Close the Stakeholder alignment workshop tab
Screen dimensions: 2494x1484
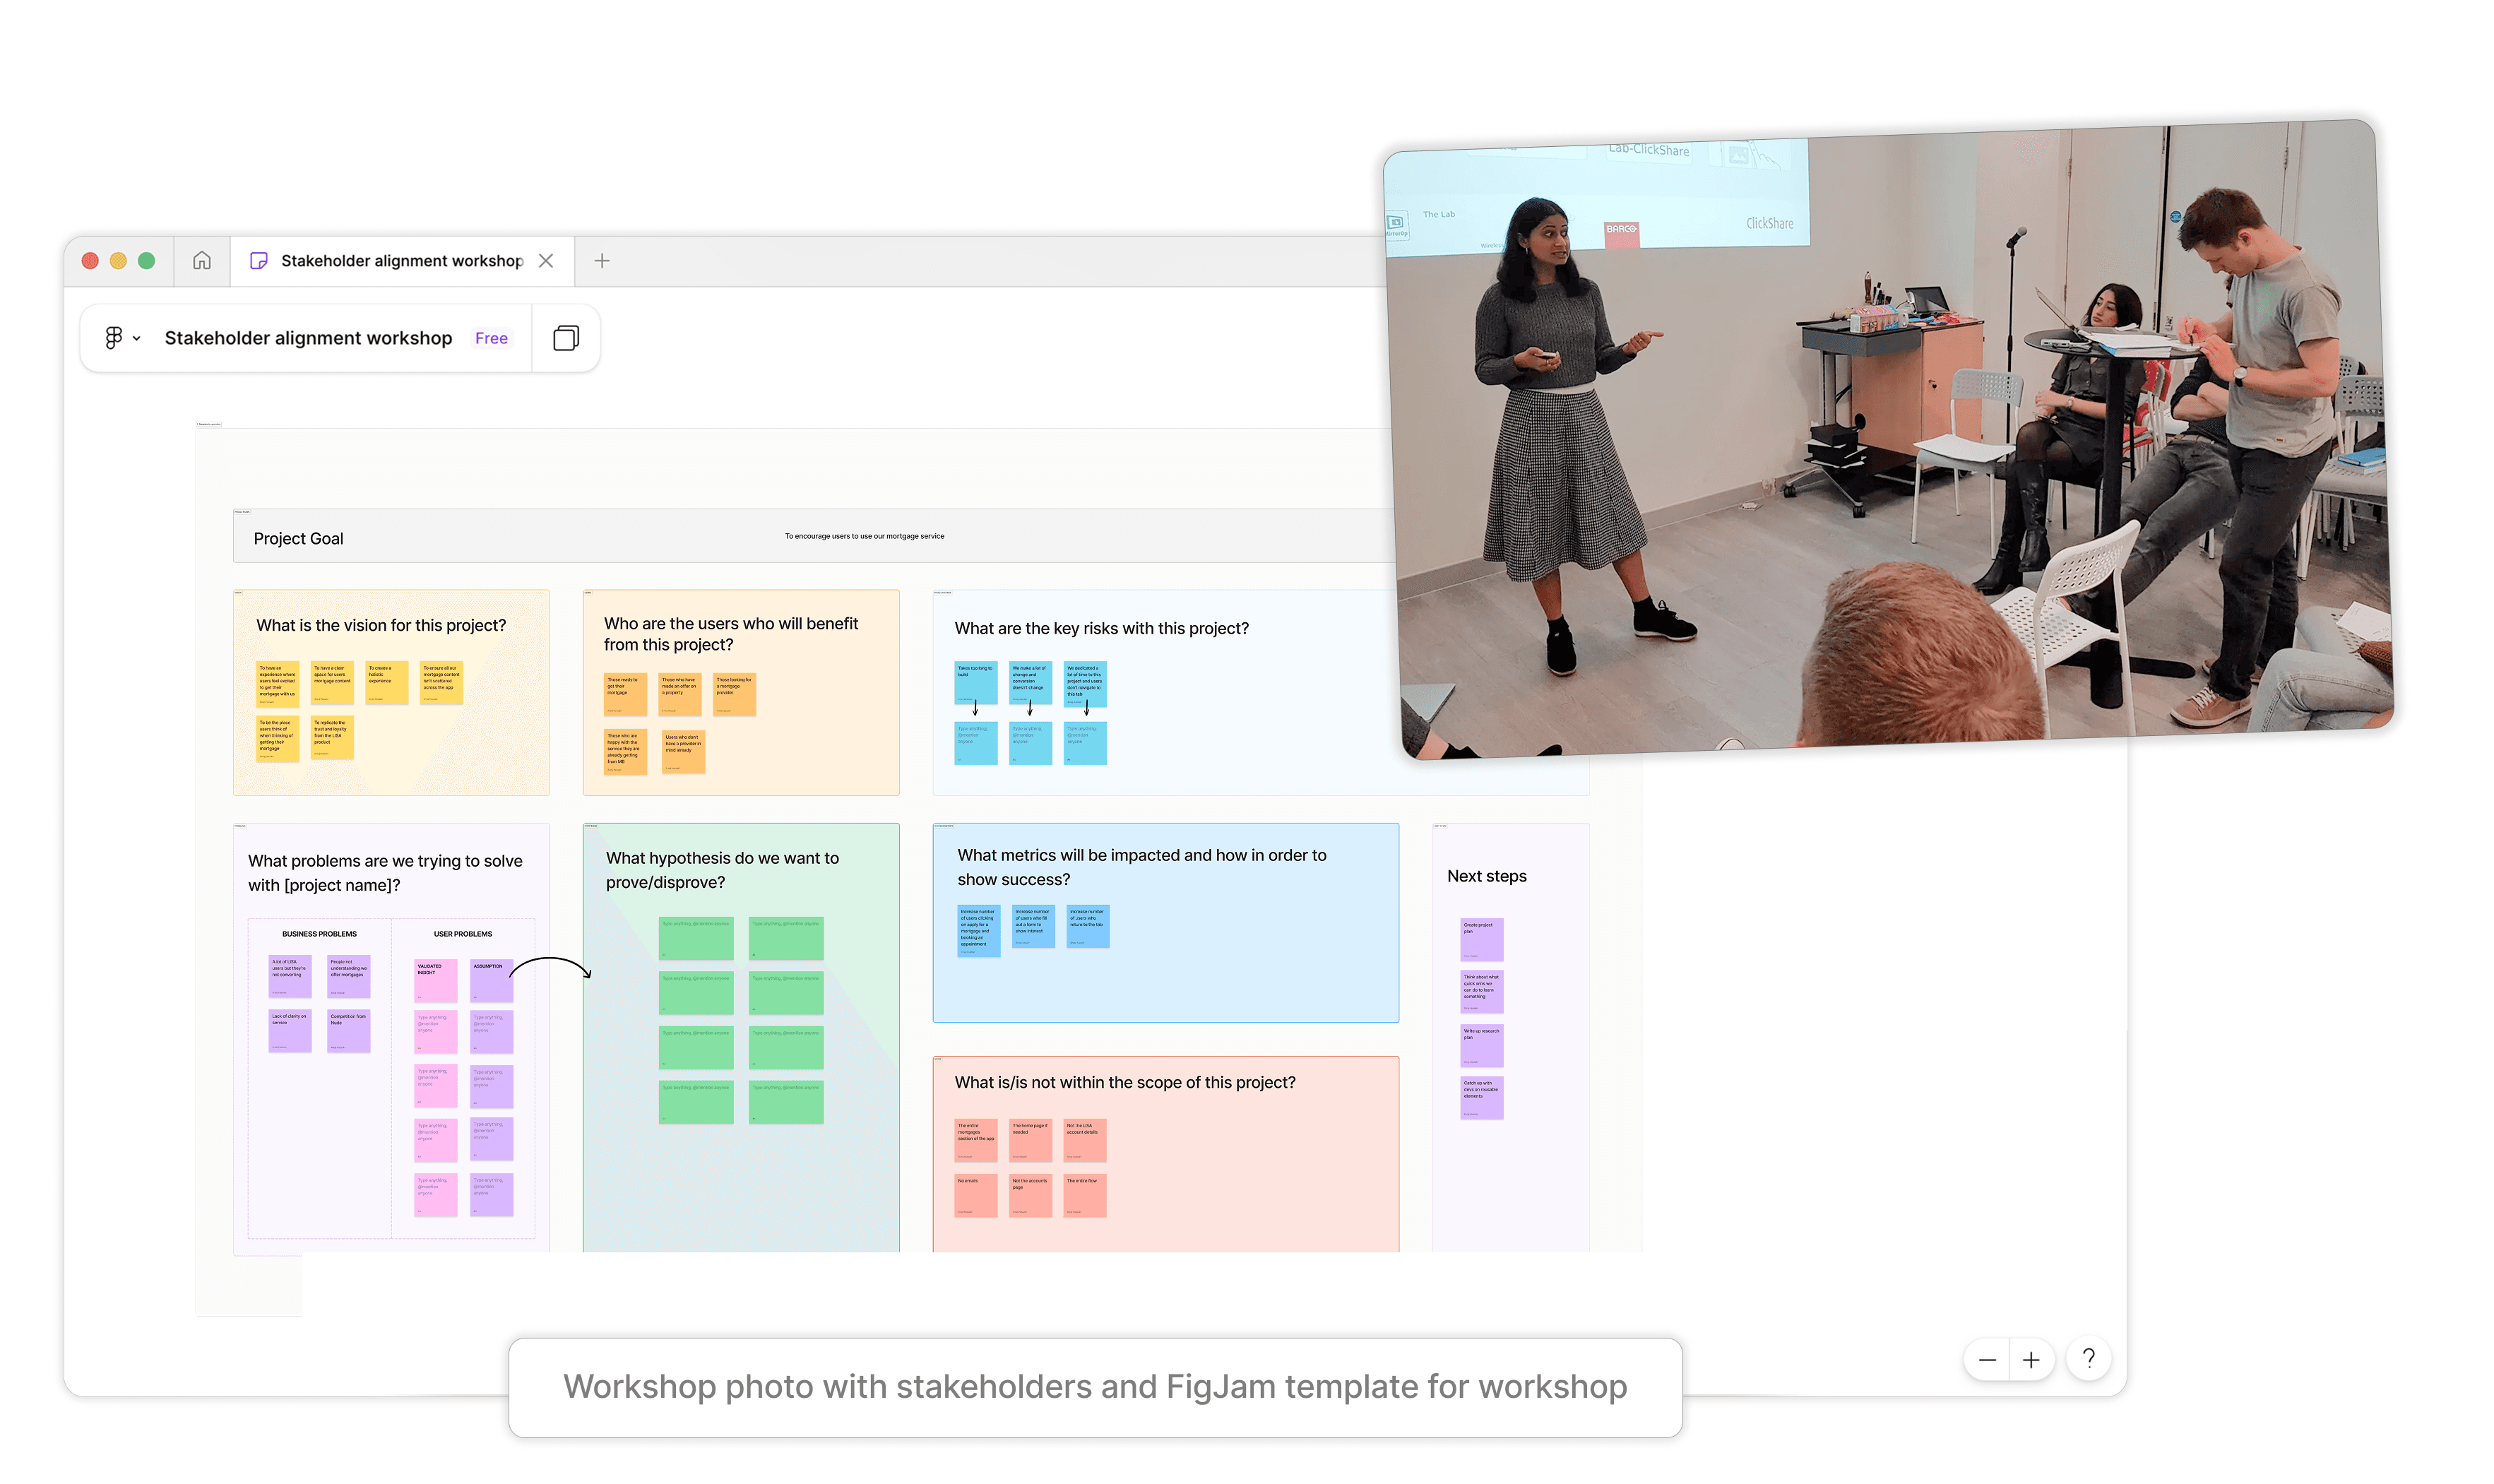pyautogui.click(x=546, y=261)
